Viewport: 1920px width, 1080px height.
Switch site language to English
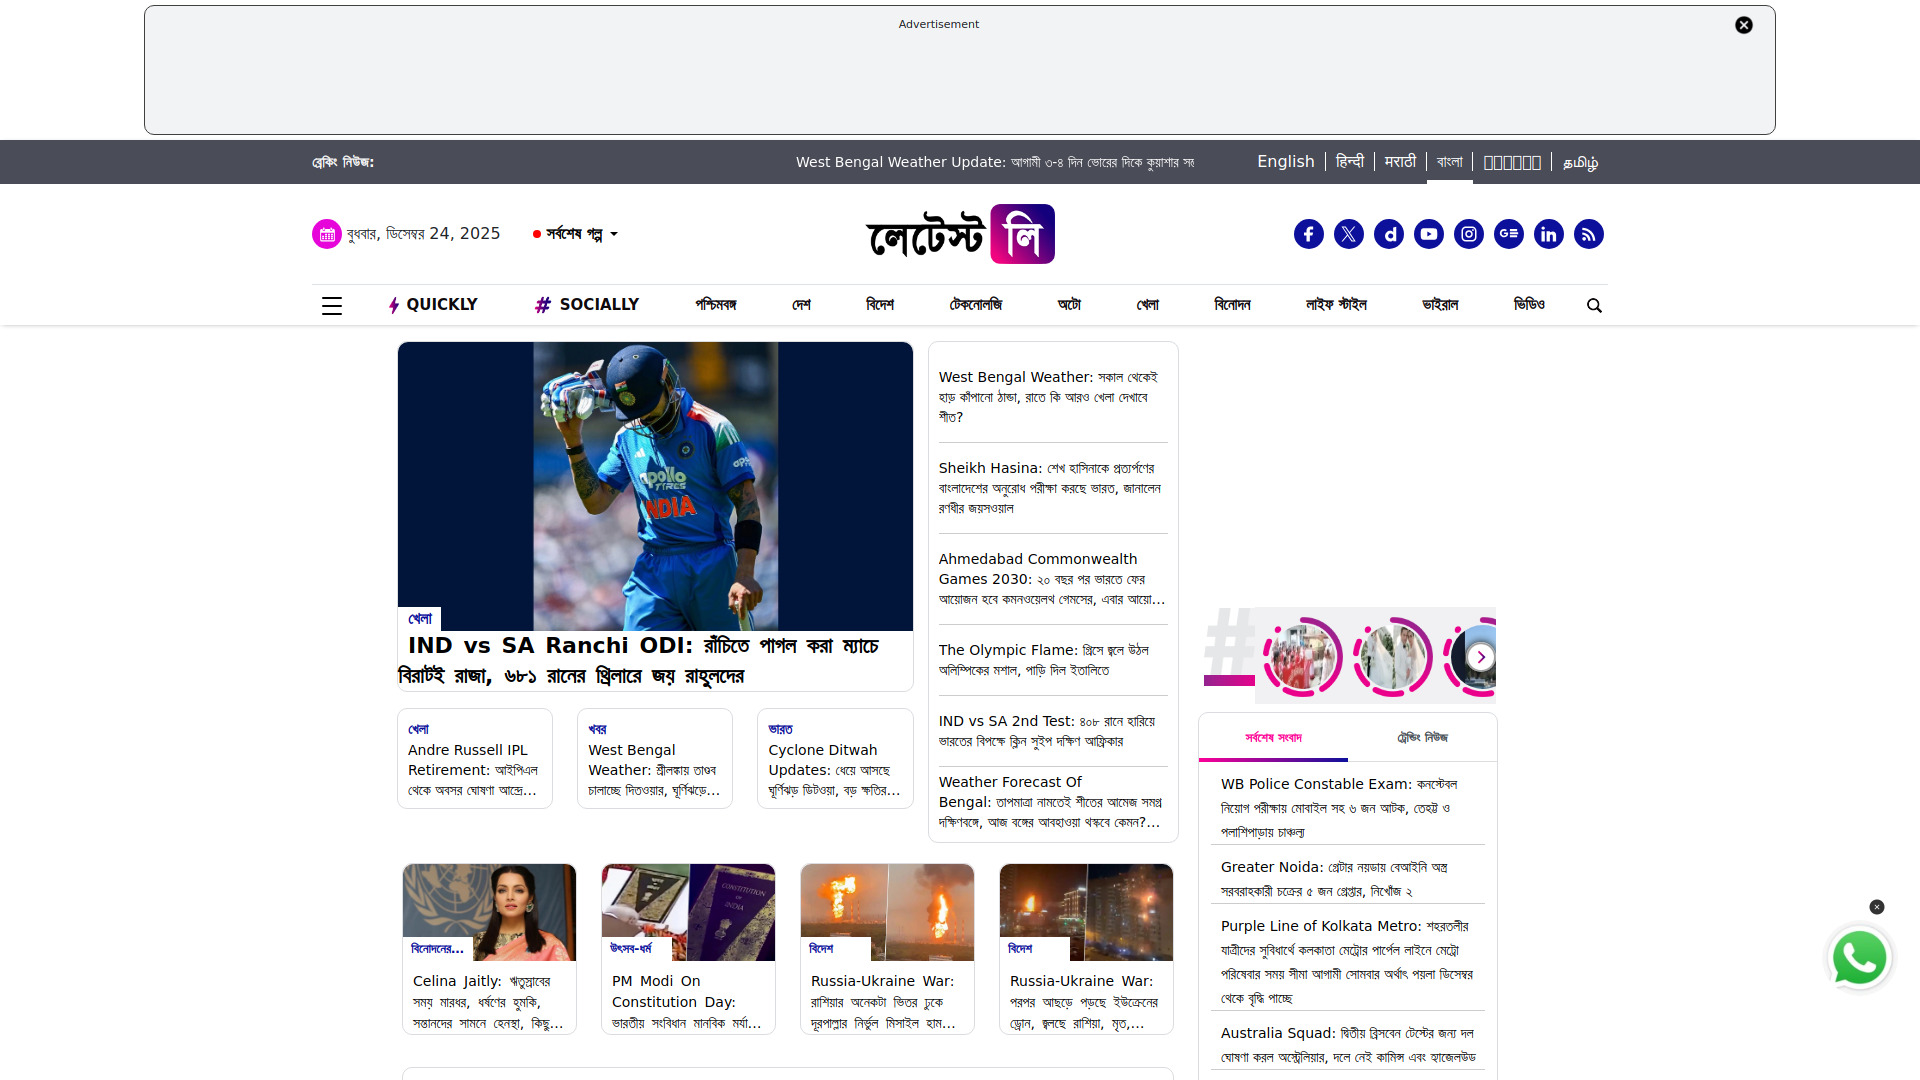point(1285,161)
